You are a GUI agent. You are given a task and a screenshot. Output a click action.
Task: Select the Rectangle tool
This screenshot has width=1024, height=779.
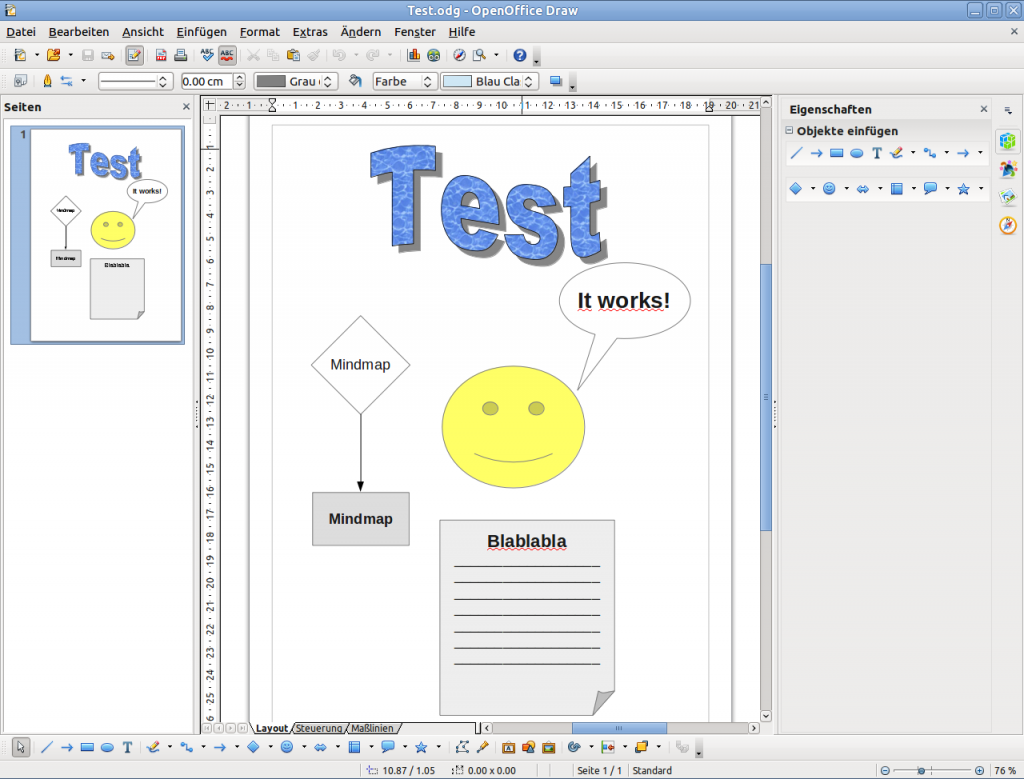click(x=86, y=747)
